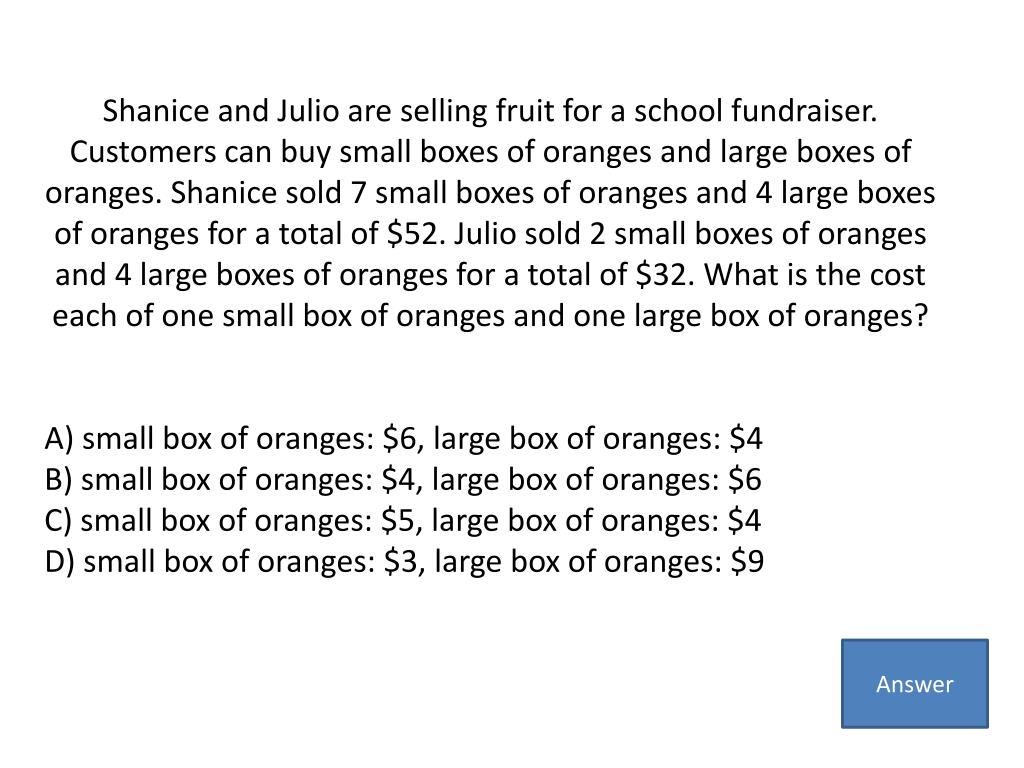Click the letter 'D)' option label
The height and width of the screenshot is (768, 1024).
60,562
